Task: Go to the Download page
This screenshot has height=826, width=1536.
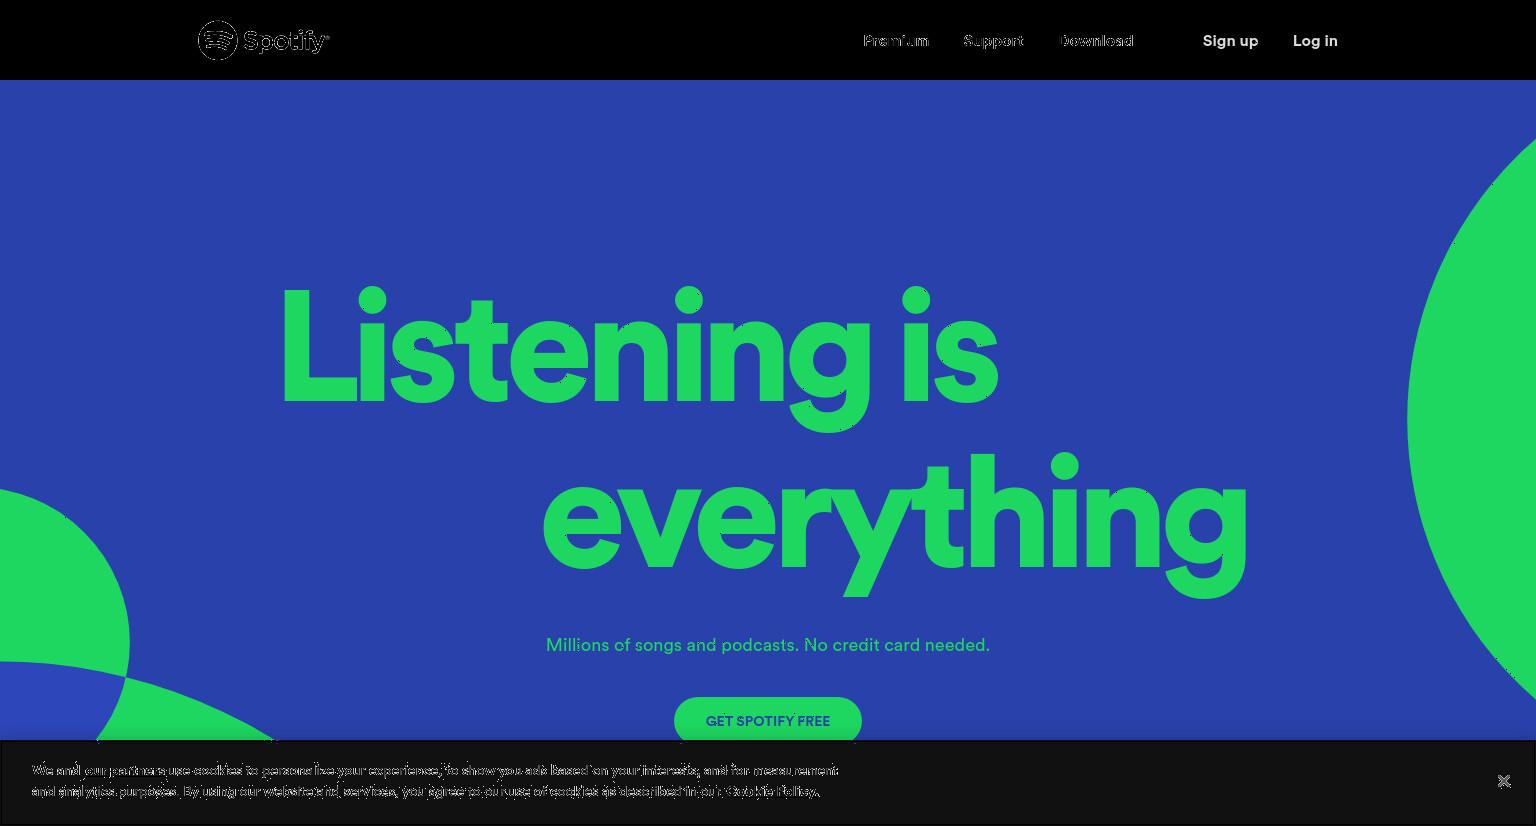Action: tap(1096, 41)
